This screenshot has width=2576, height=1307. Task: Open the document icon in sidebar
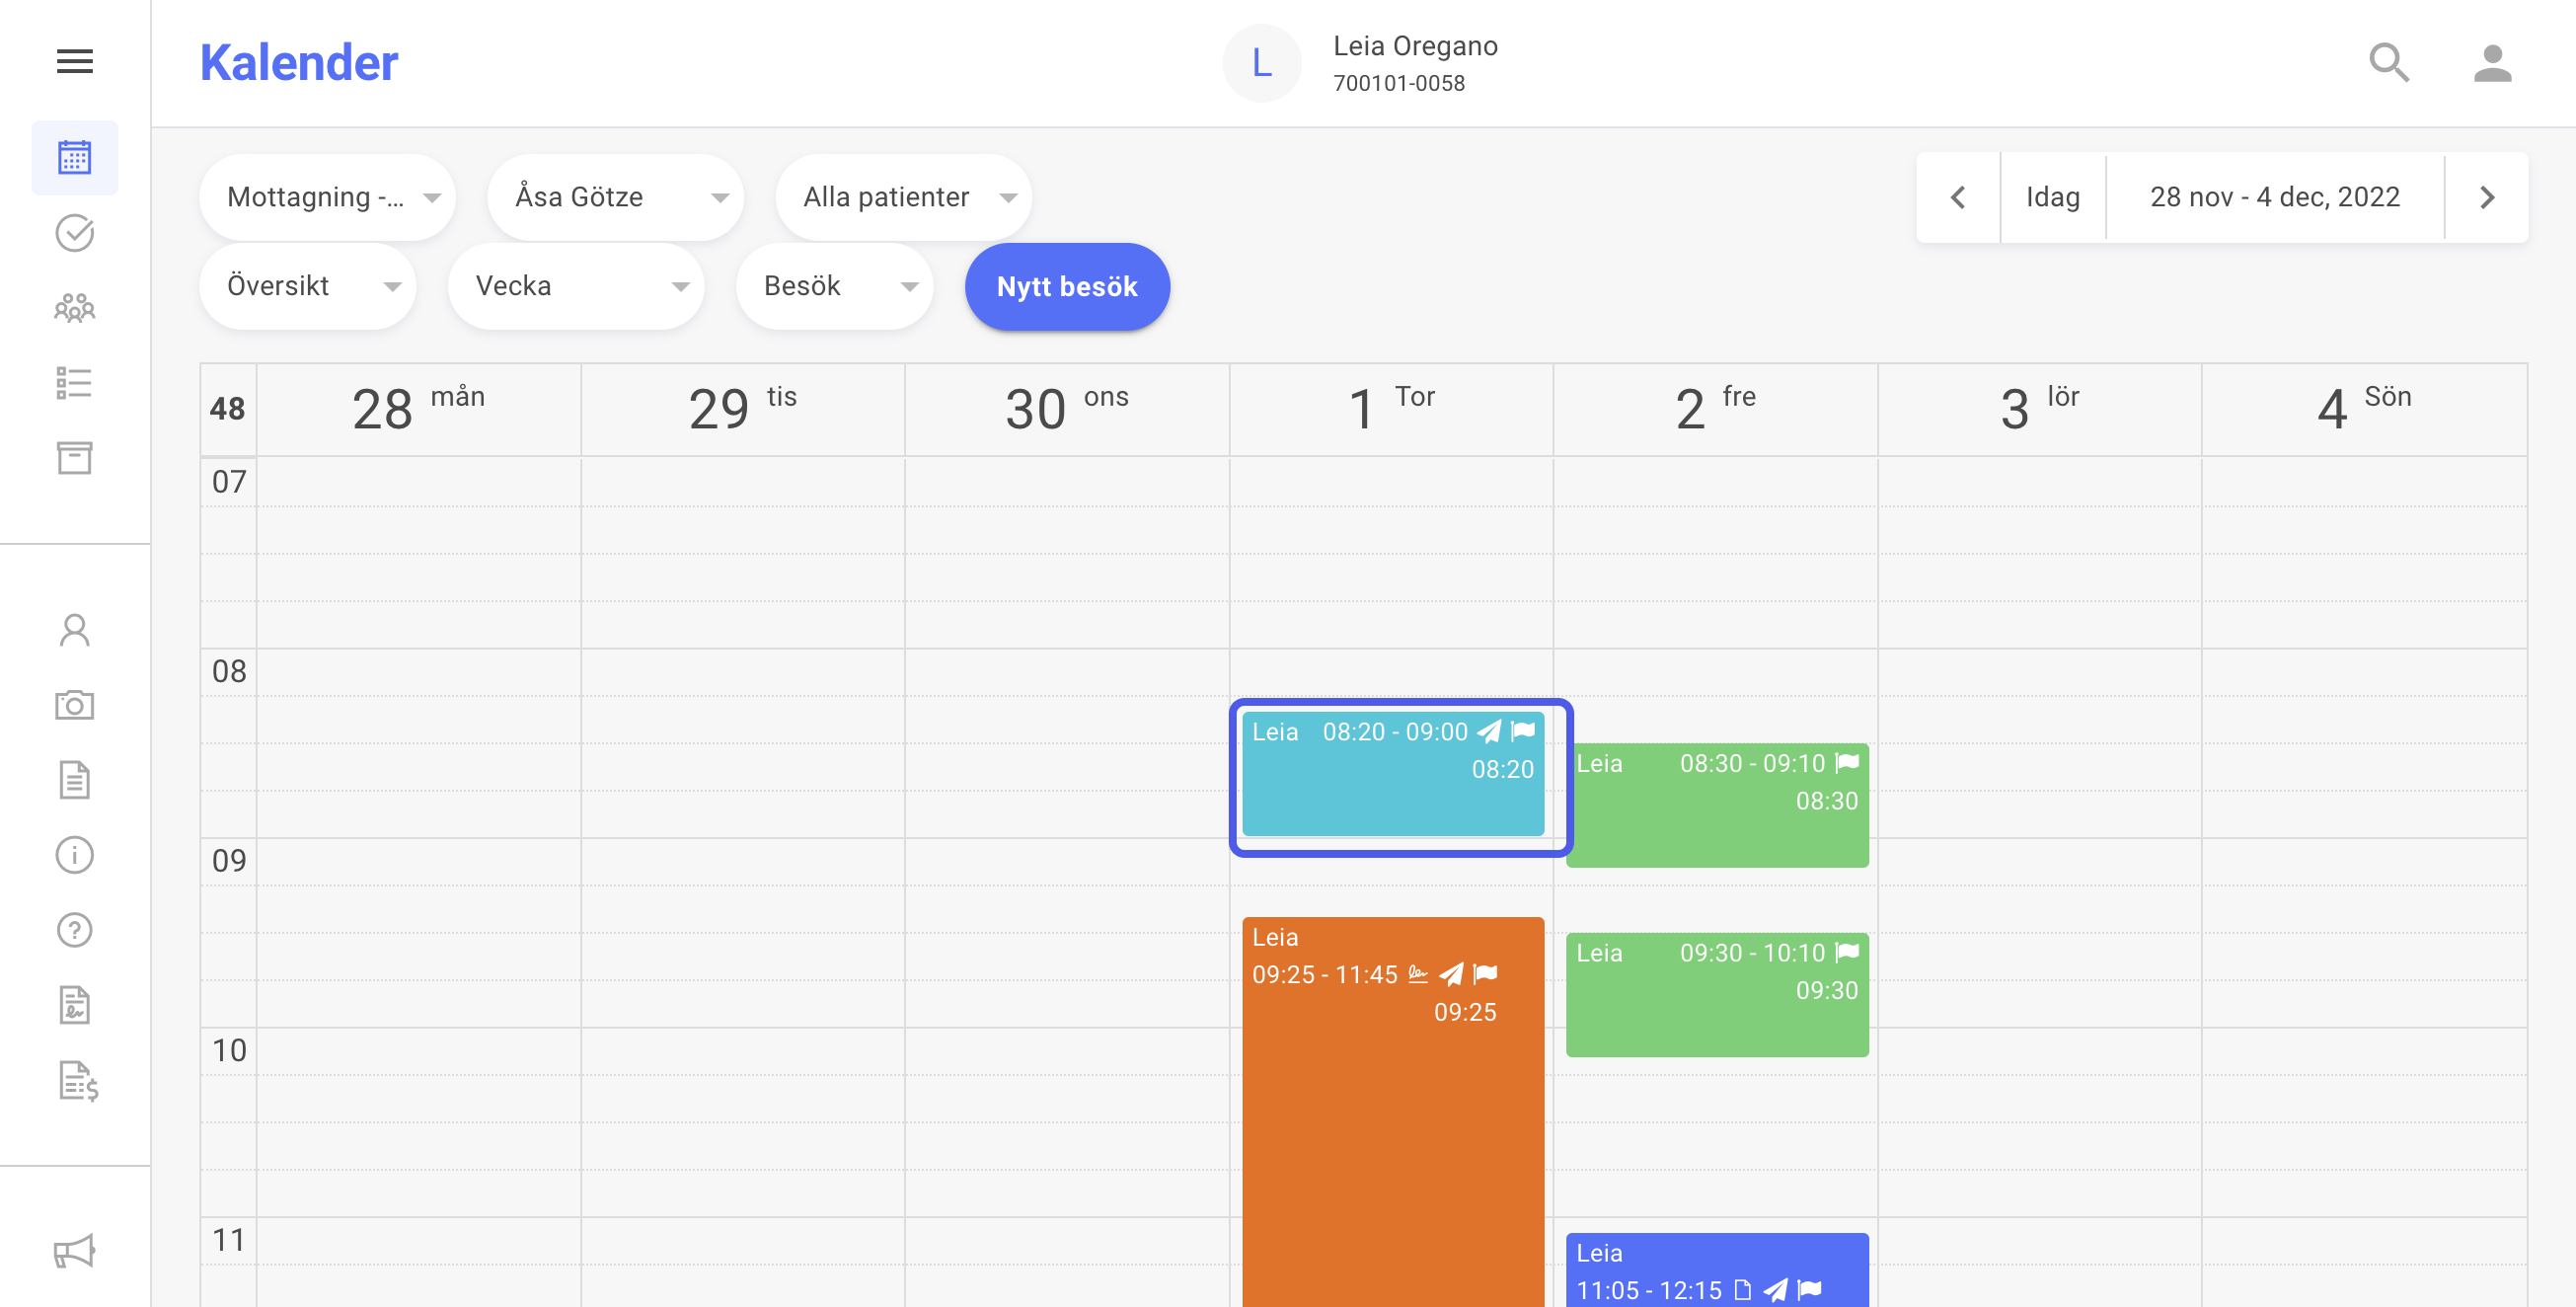(74, 780)
